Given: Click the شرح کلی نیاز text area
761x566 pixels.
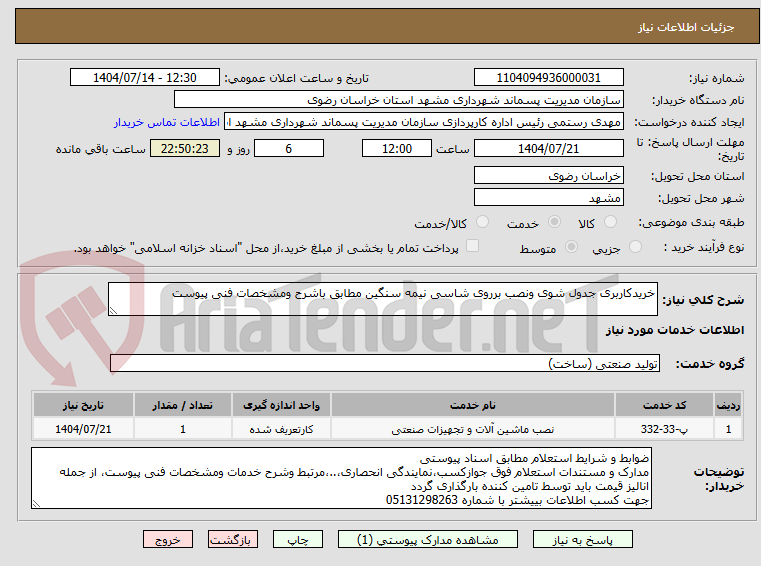Looking at the screenshot, I should [382, 299].
